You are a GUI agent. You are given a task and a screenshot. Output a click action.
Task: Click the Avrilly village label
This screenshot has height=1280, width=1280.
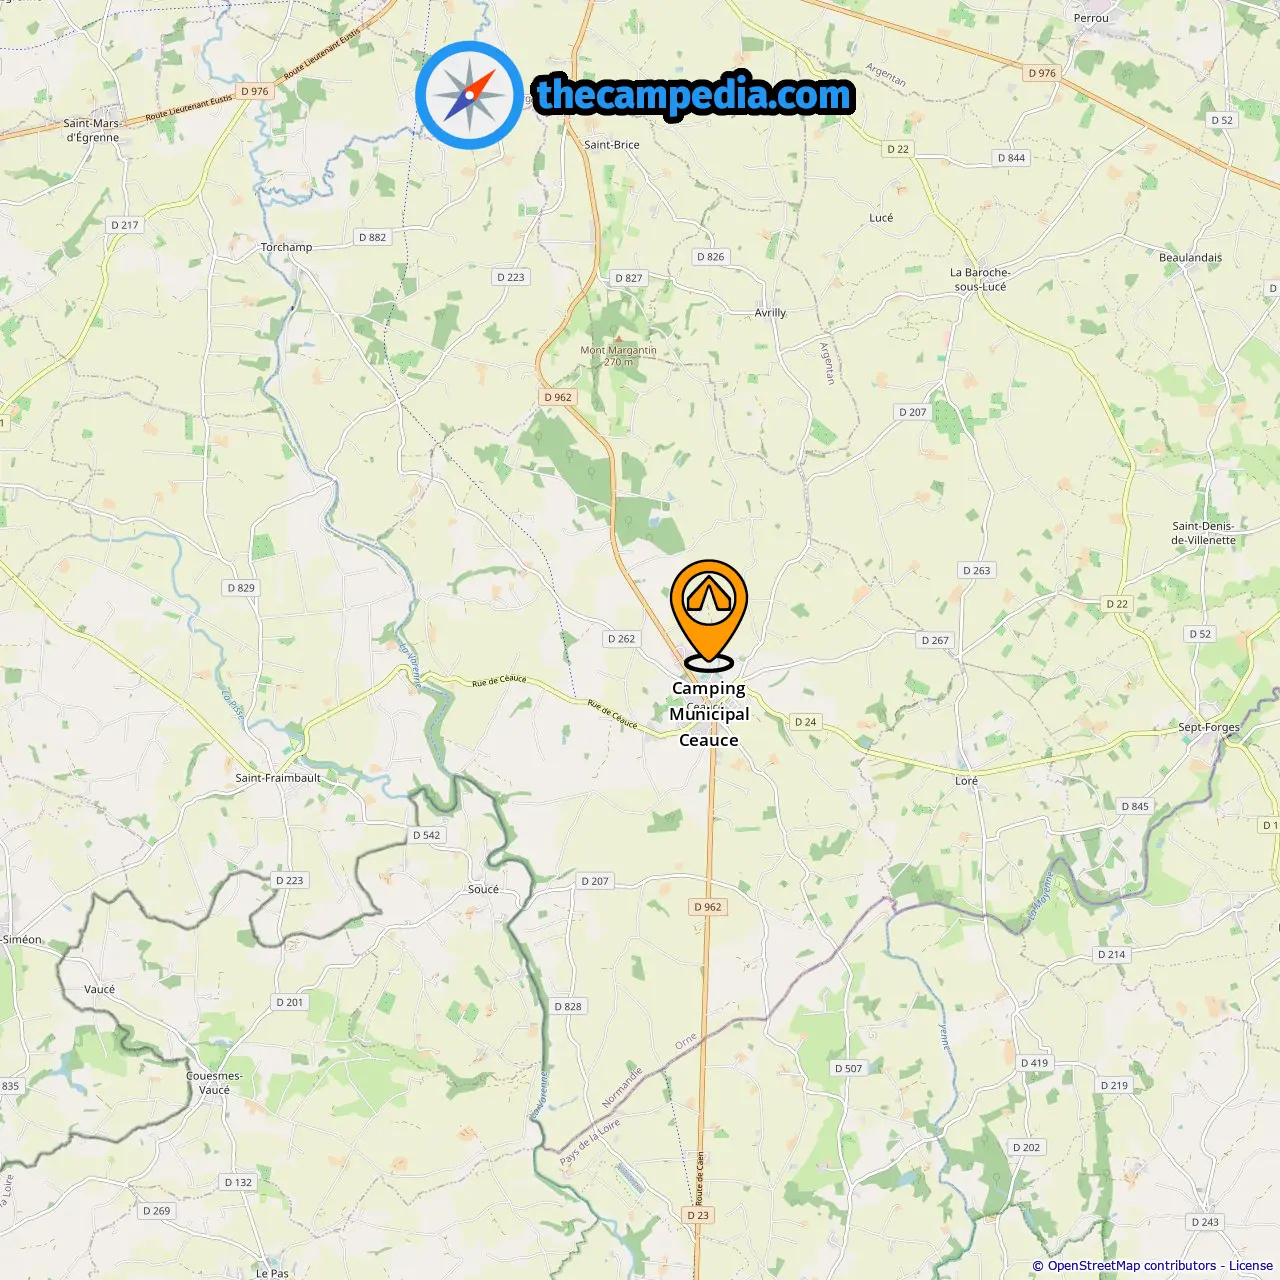coord(770,313)
